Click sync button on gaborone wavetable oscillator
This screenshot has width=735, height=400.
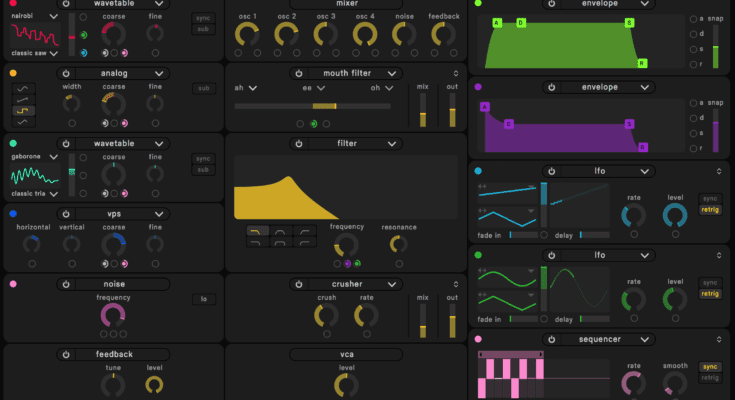tap(203, 158)
